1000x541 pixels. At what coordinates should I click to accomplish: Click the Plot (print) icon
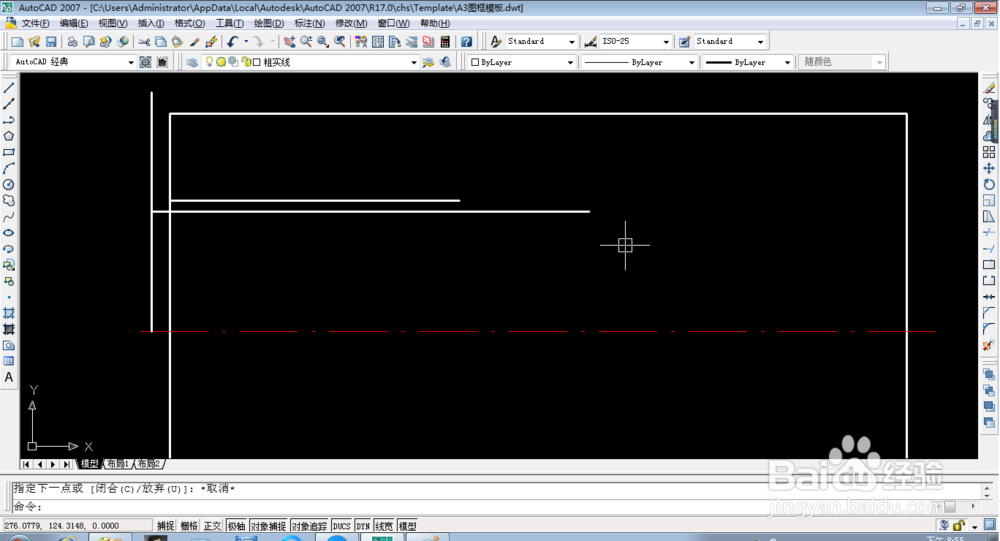[x=72, y=41]
